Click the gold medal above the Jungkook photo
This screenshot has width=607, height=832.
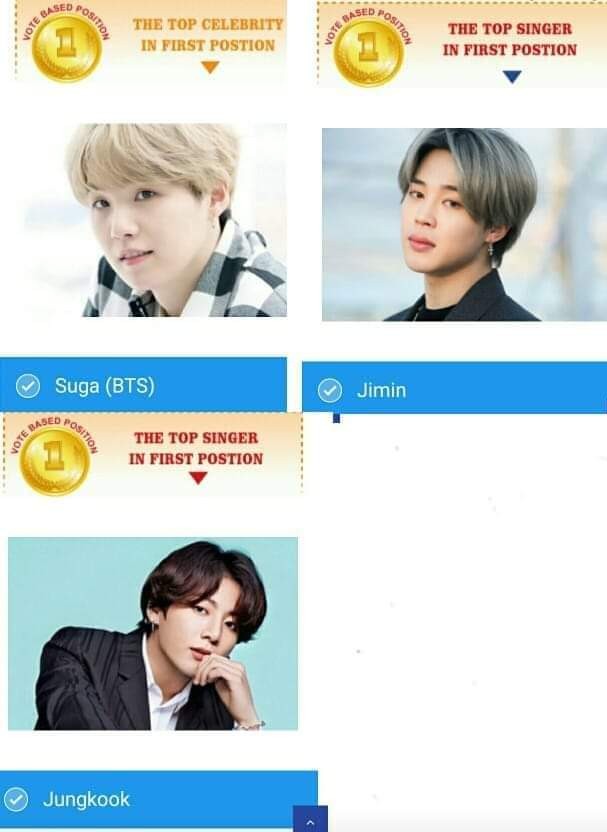(55, 461)
